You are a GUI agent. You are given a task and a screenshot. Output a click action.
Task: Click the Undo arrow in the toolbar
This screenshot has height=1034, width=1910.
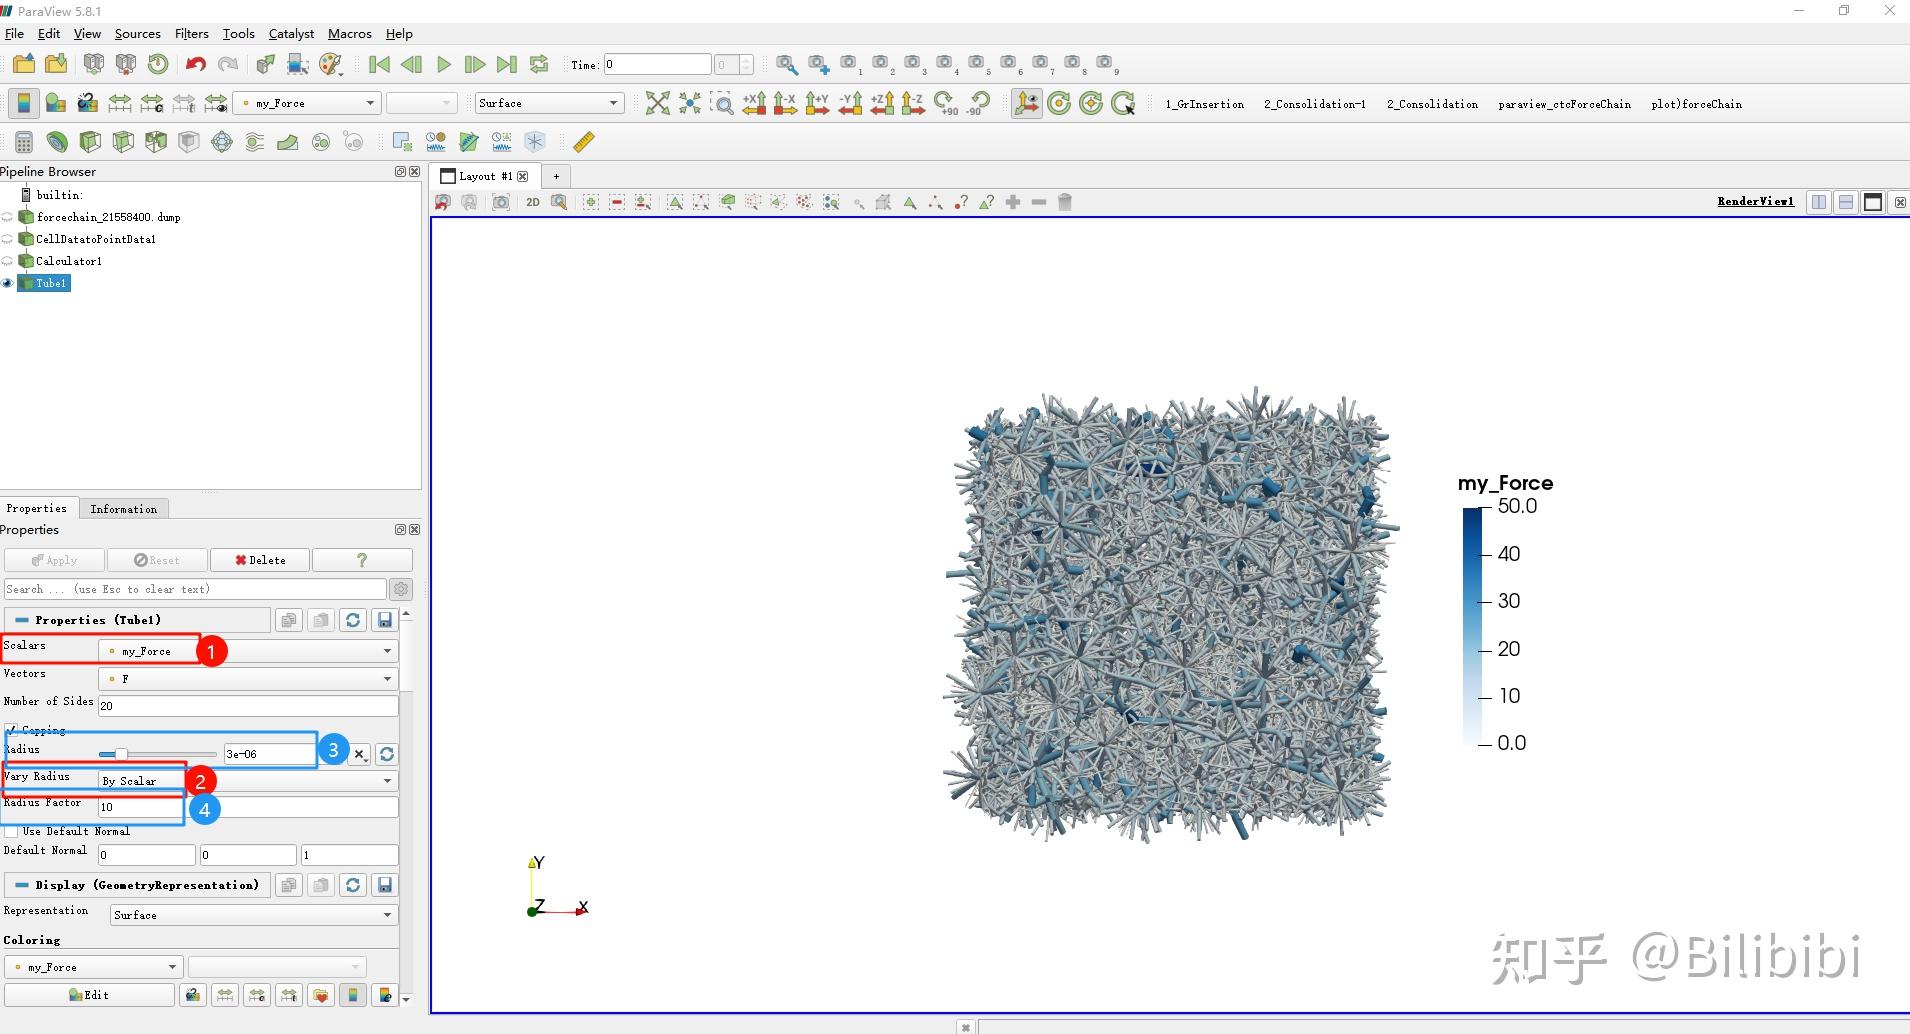click(195, 65)
